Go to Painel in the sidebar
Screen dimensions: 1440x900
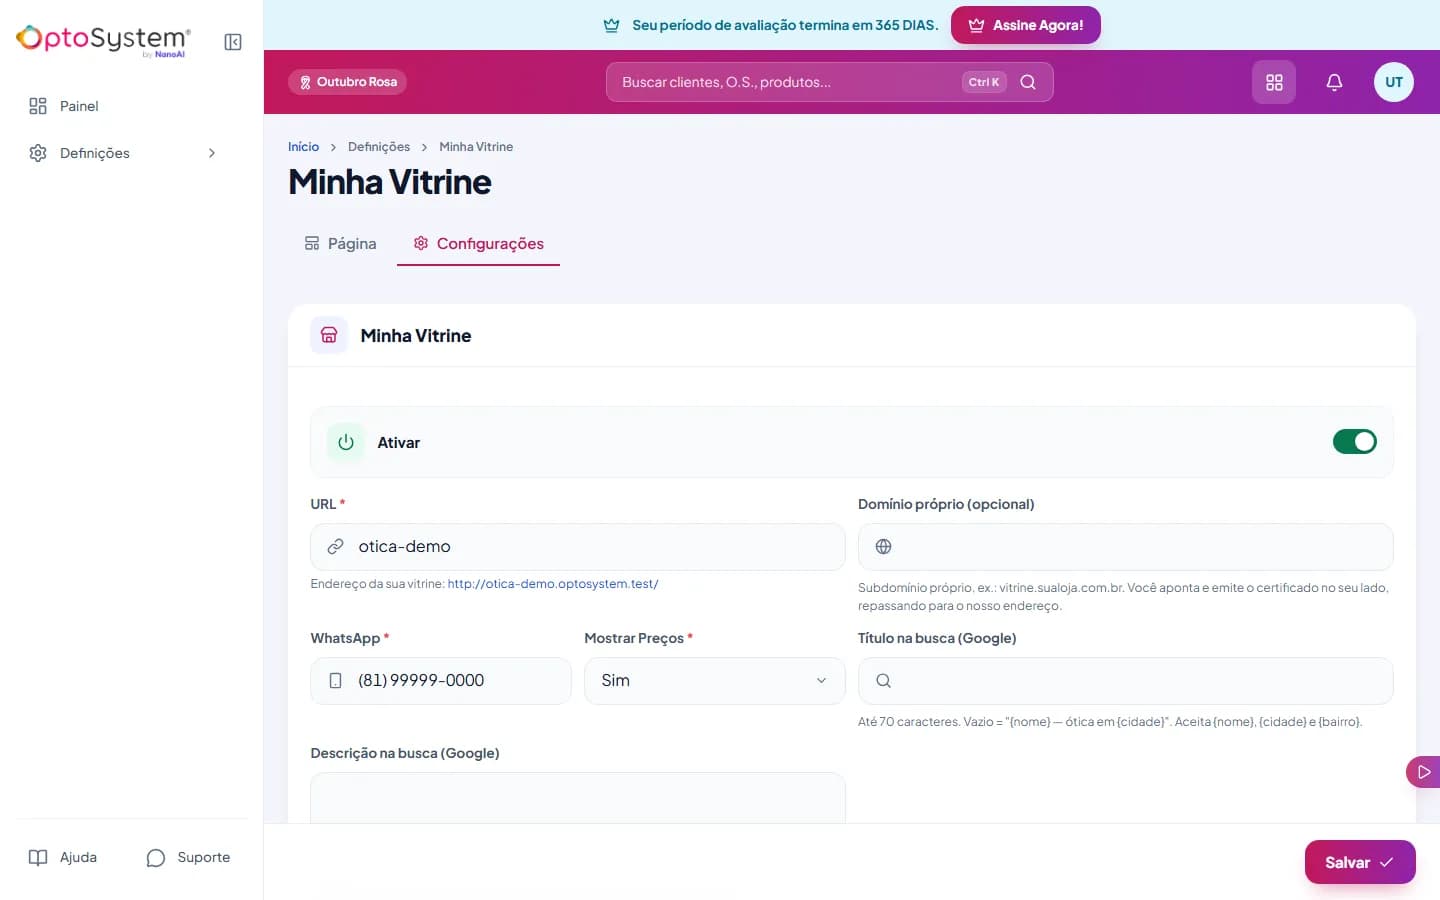pyautogui.click(x=123, y=106)
